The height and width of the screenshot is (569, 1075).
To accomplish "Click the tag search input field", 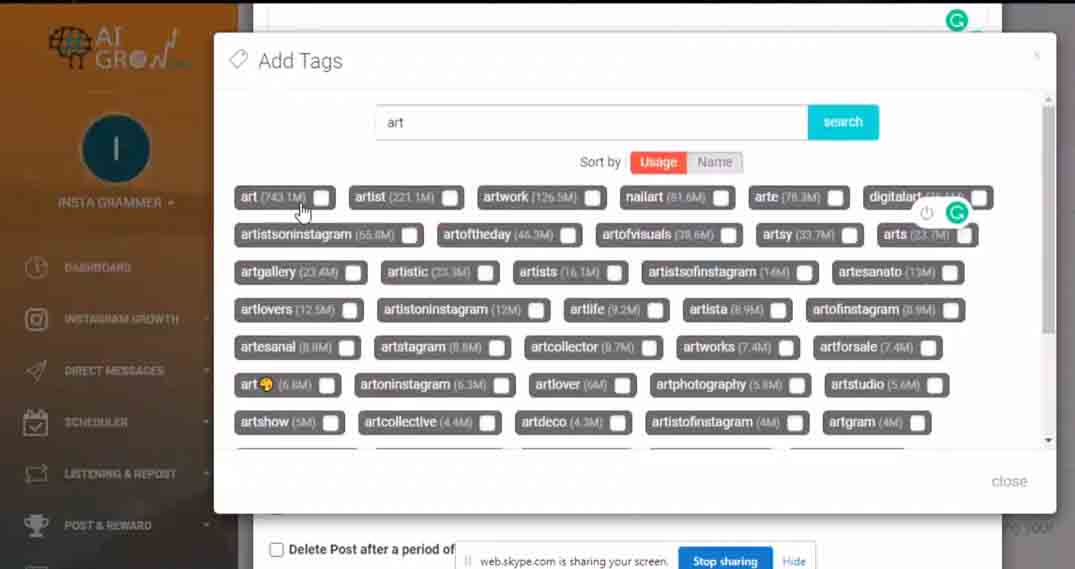I will coord(590,122).
